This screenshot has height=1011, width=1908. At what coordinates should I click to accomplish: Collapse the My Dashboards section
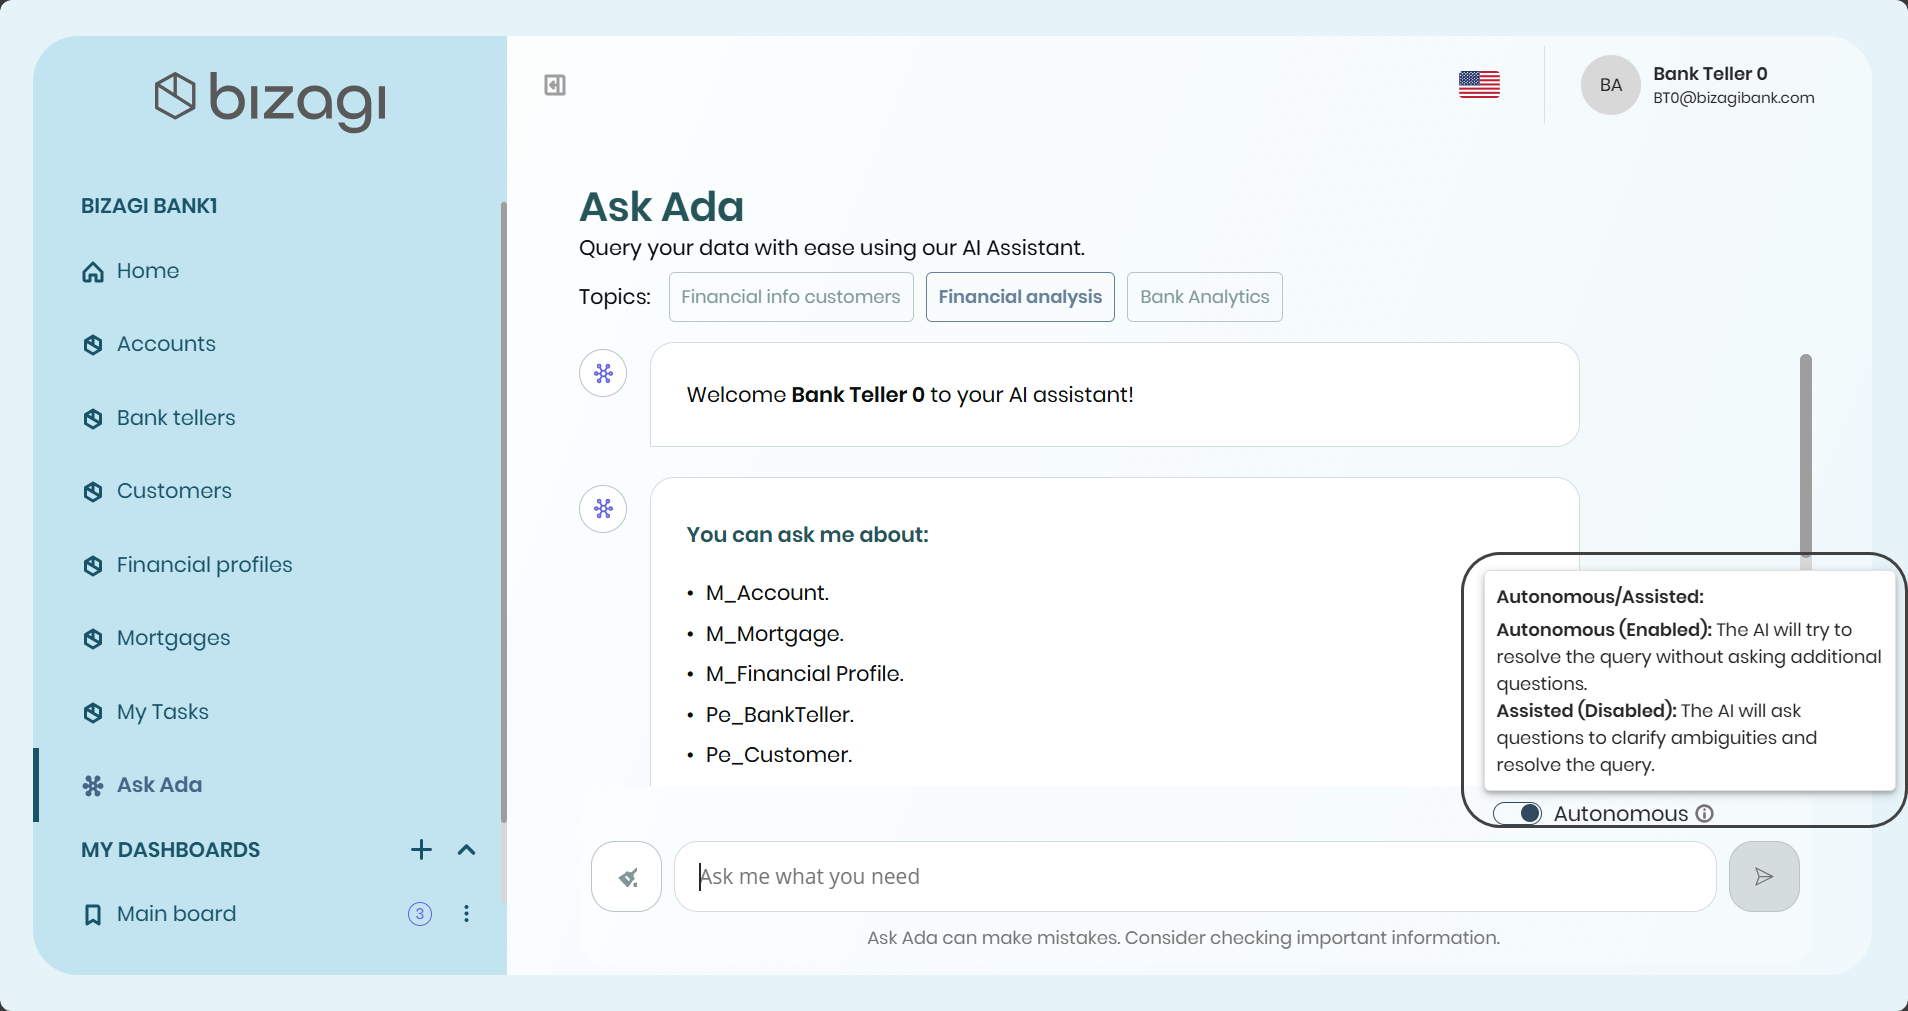click(x=466, y=850)
